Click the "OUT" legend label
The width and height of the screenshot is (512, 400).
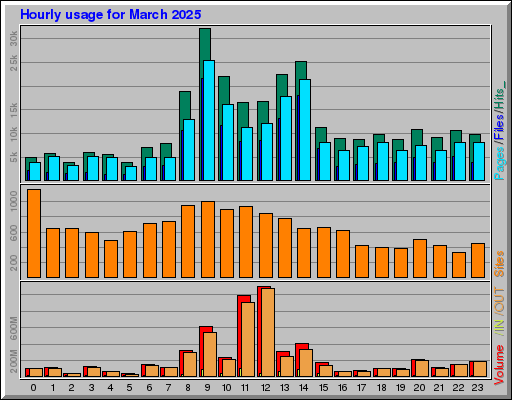pos(499,300)
